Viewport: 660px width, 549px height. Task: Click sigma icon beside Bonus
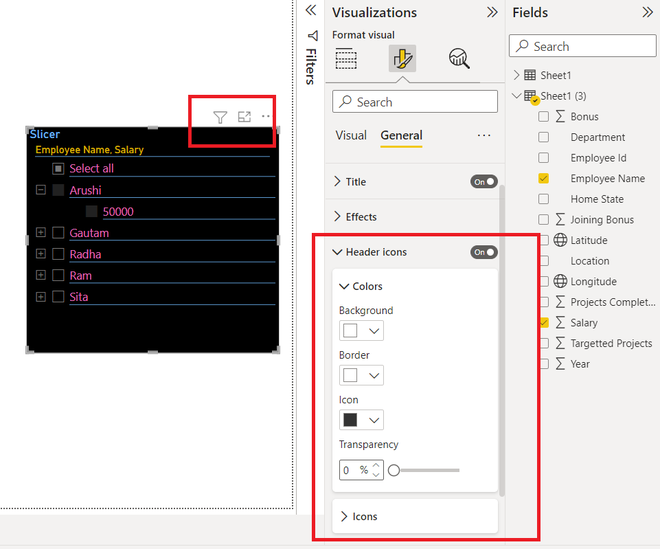coord(560,116)
